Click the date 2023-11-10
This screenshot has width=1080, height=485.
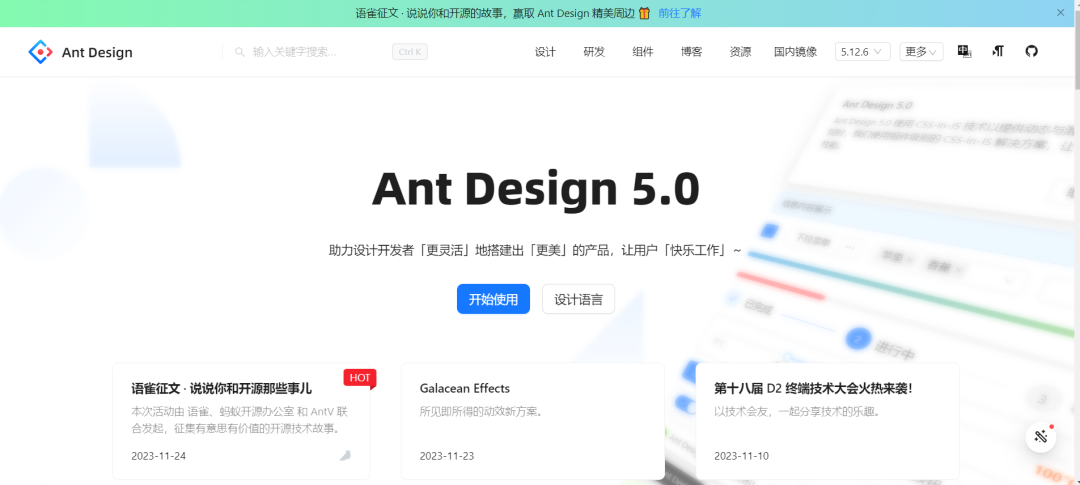[741, 456]
